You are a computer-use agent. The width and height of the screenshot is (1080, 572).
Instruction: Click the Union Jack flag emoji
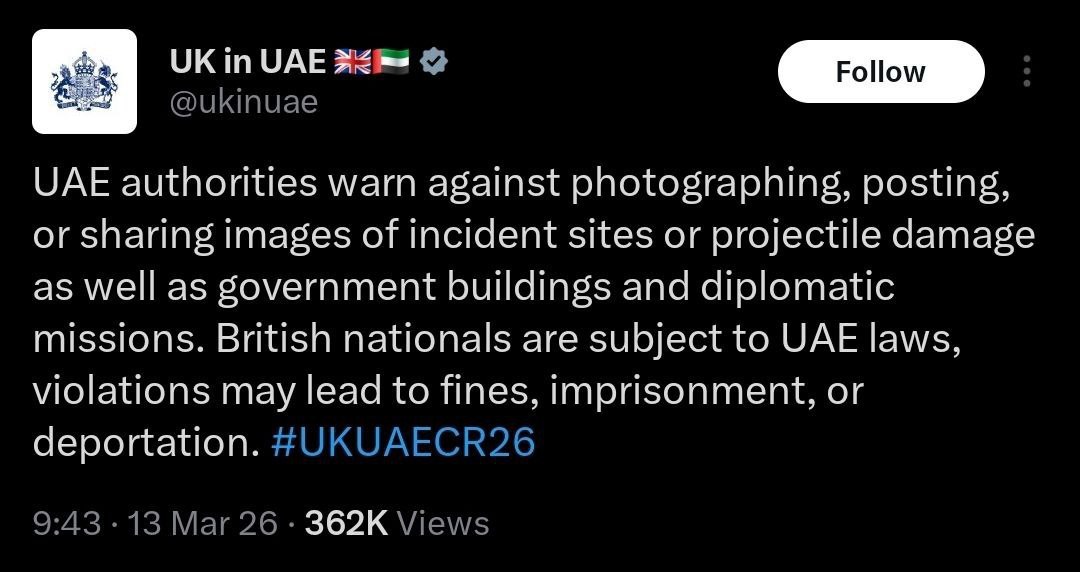click(352, 63)
